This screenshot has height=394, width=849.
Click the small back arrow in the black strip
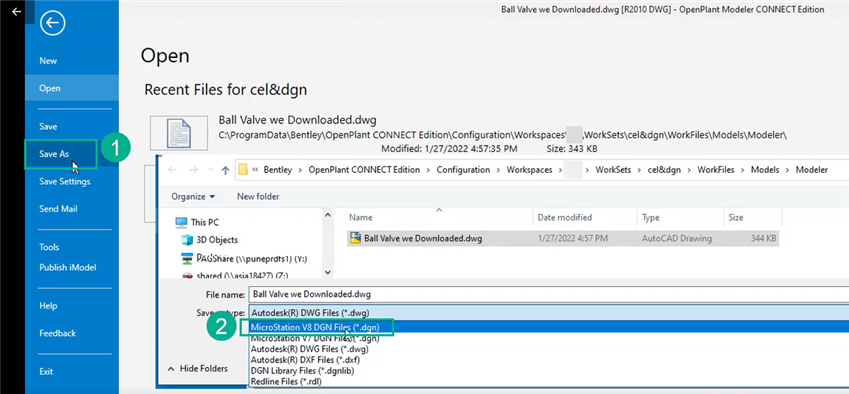(17, 11)
